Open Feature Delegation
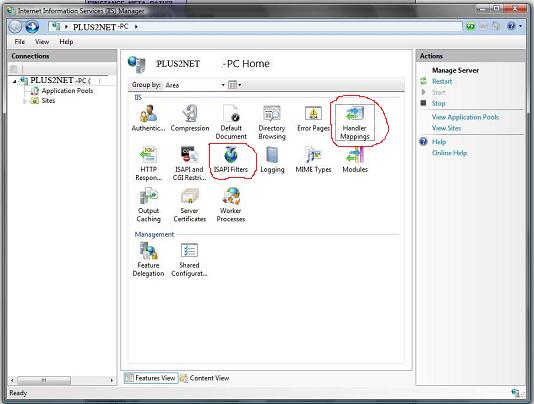534x404 pixels. (x=148, y=260)
